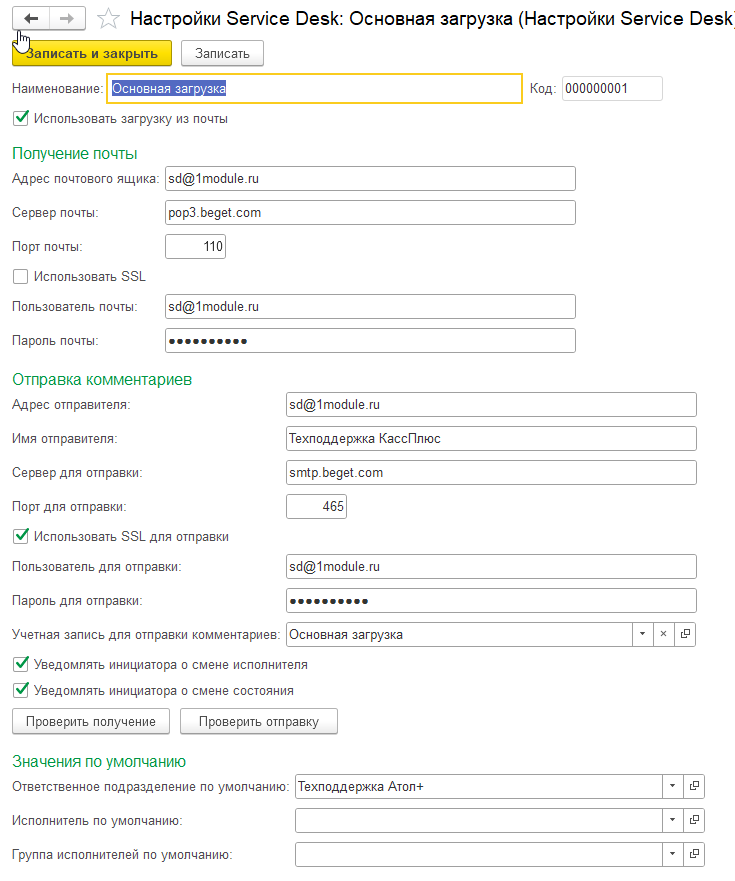Open the default executor group record icon
Viewport: 735px width, 881px height.
pyautogui.click(x=694, y=854)
